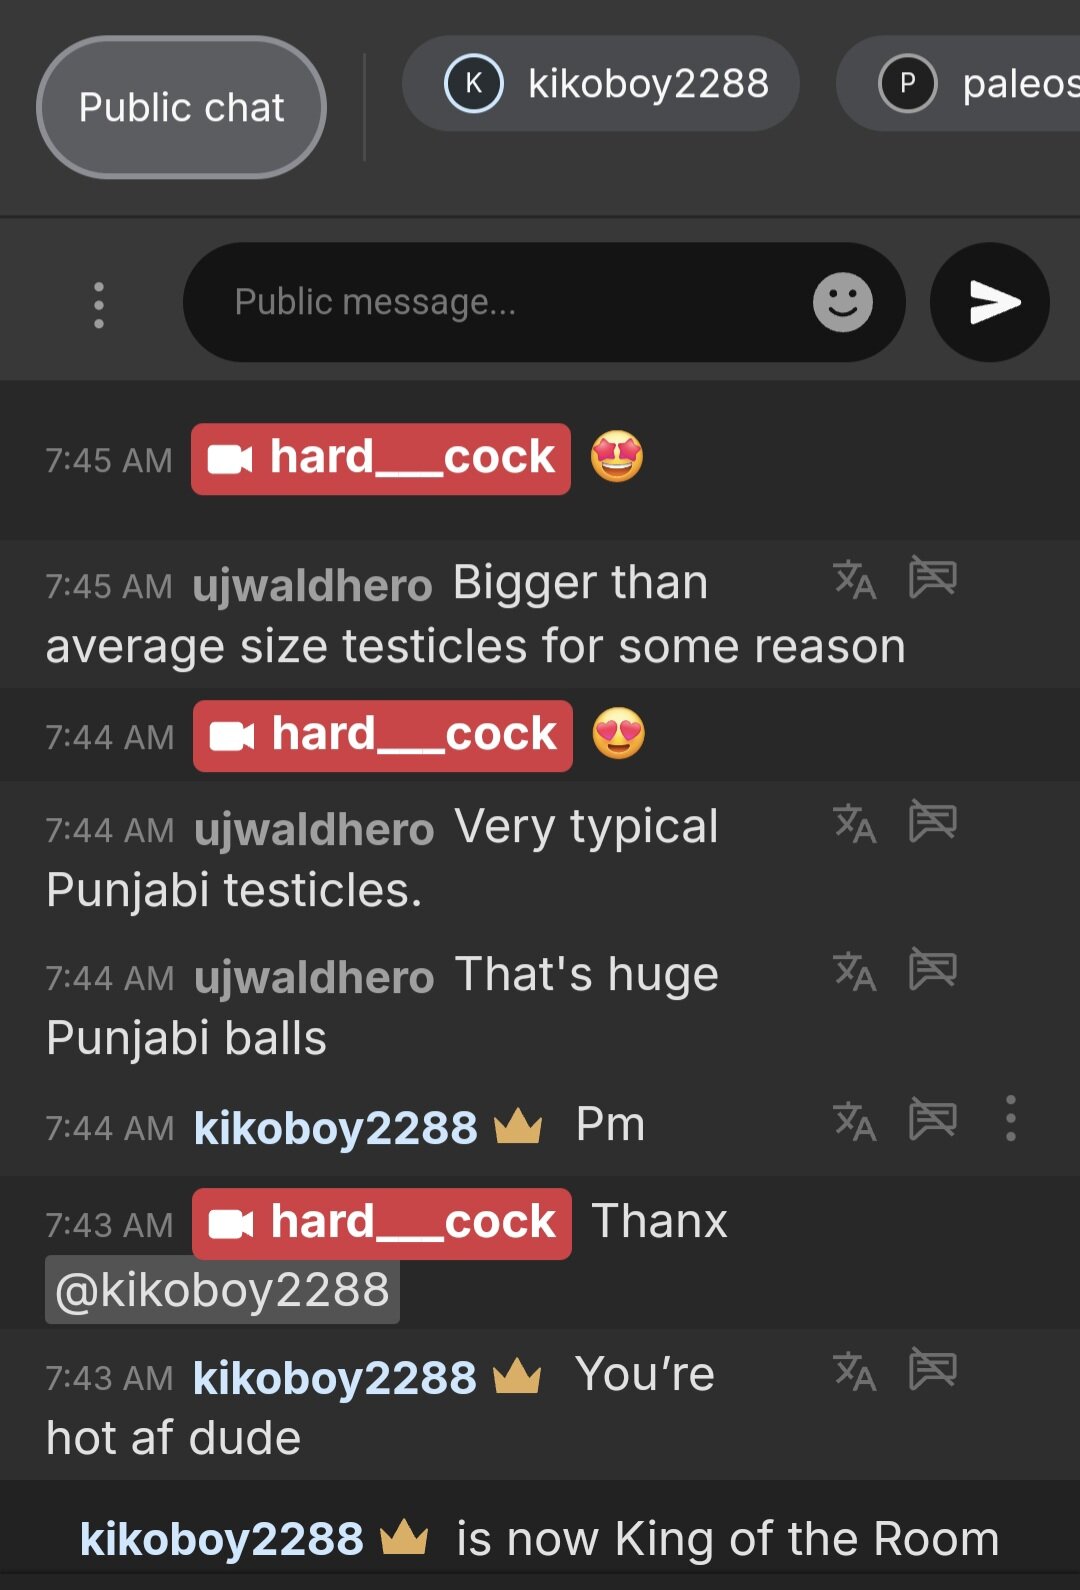Send the public message with arrow button
The height and width of the screenshot is (1590, 1080).
pos(989,302)
